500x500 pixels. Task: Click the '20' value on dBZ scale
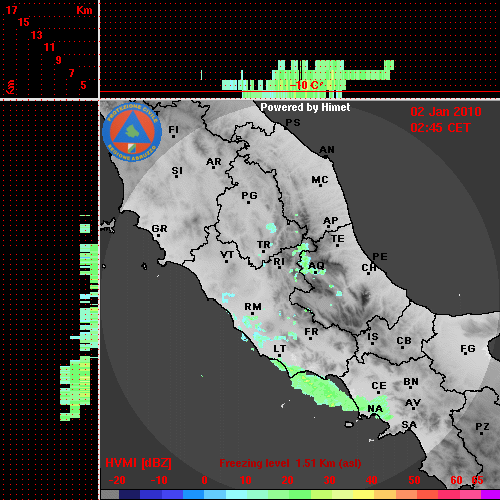pos(287,480)
